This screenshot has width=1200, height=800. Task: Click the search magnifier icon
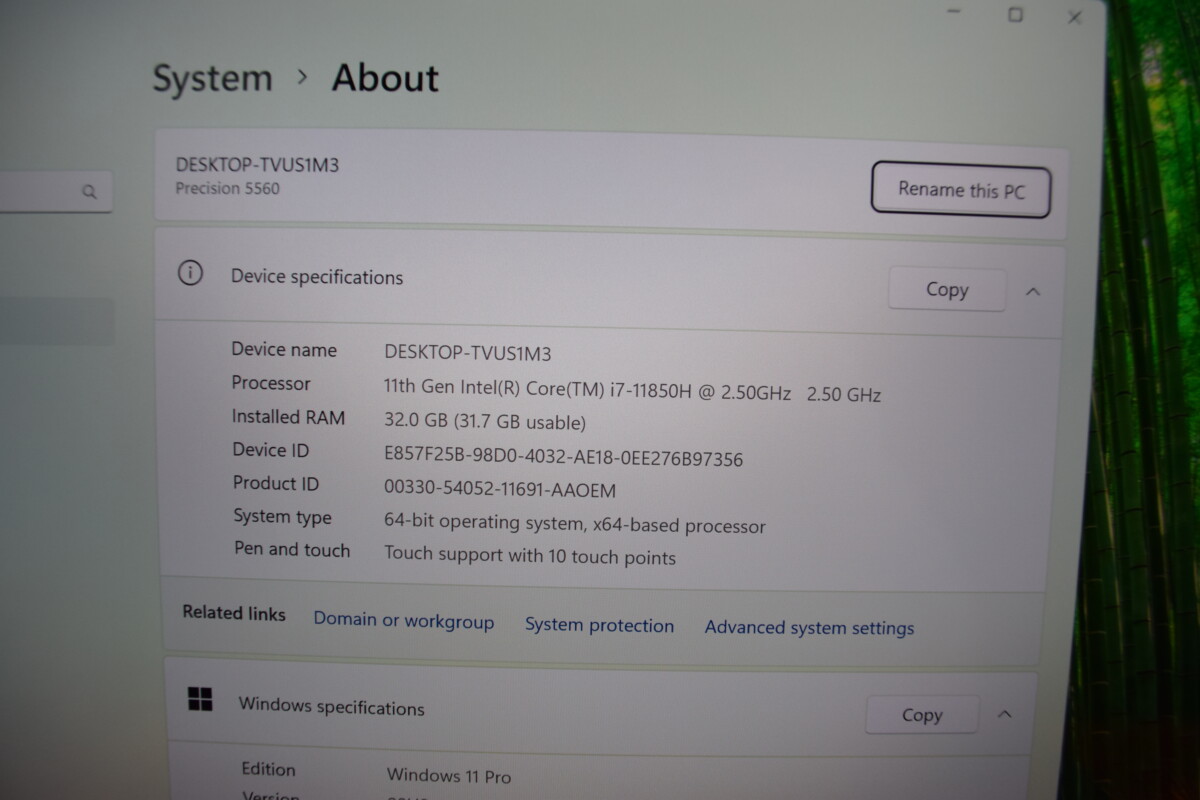pyautogui.click(x=89, y=191)
